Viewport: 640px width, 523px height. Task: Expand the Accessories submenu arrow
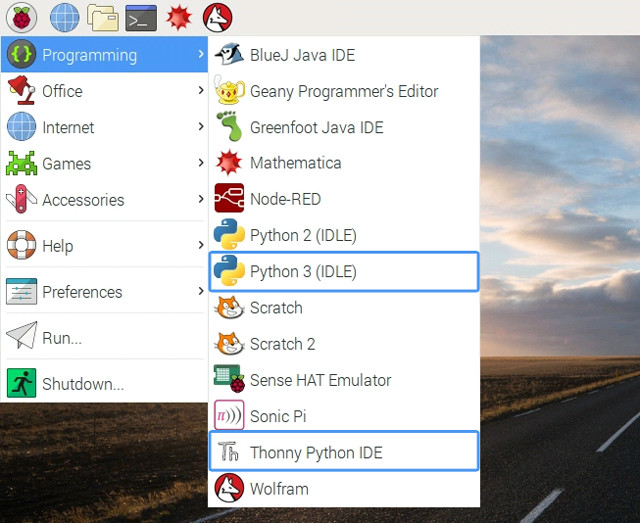pos(200,199)
